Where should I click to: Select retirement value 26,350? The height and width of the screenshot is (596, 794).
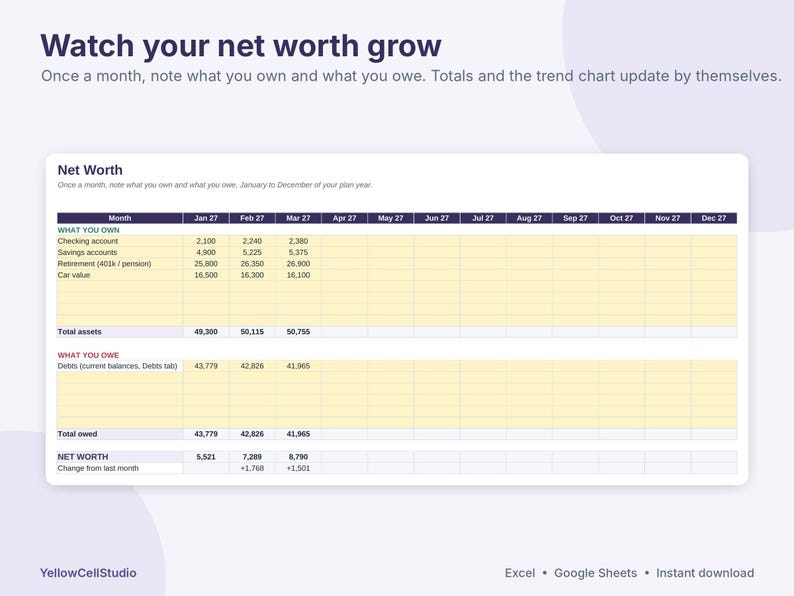pos(252,264)
